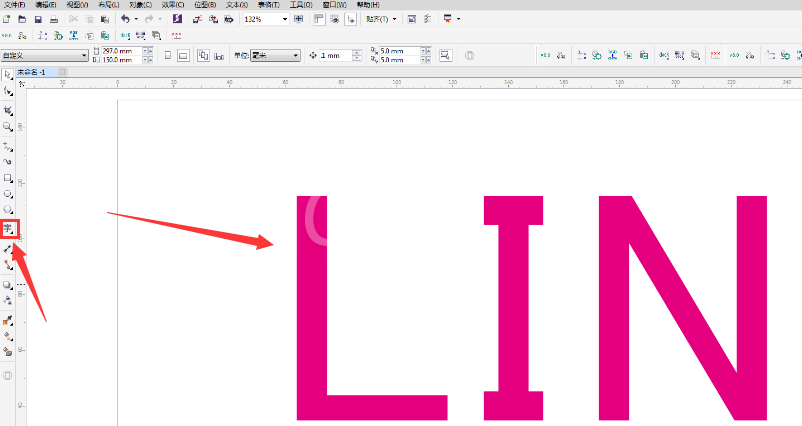Viewport: 802px width, 426px height.
Task: Open the units dropdown
Action: [275, 55]
